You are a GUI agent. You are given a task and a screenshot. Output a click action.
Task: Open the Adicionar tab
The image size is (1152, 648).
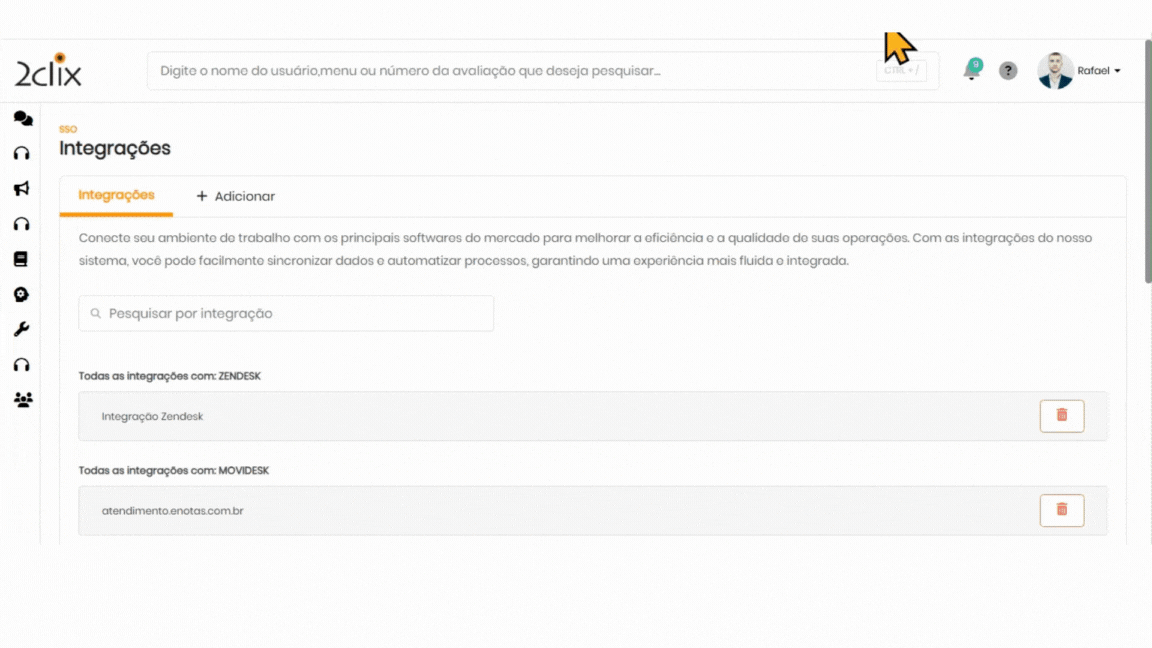tap(235, 196)
